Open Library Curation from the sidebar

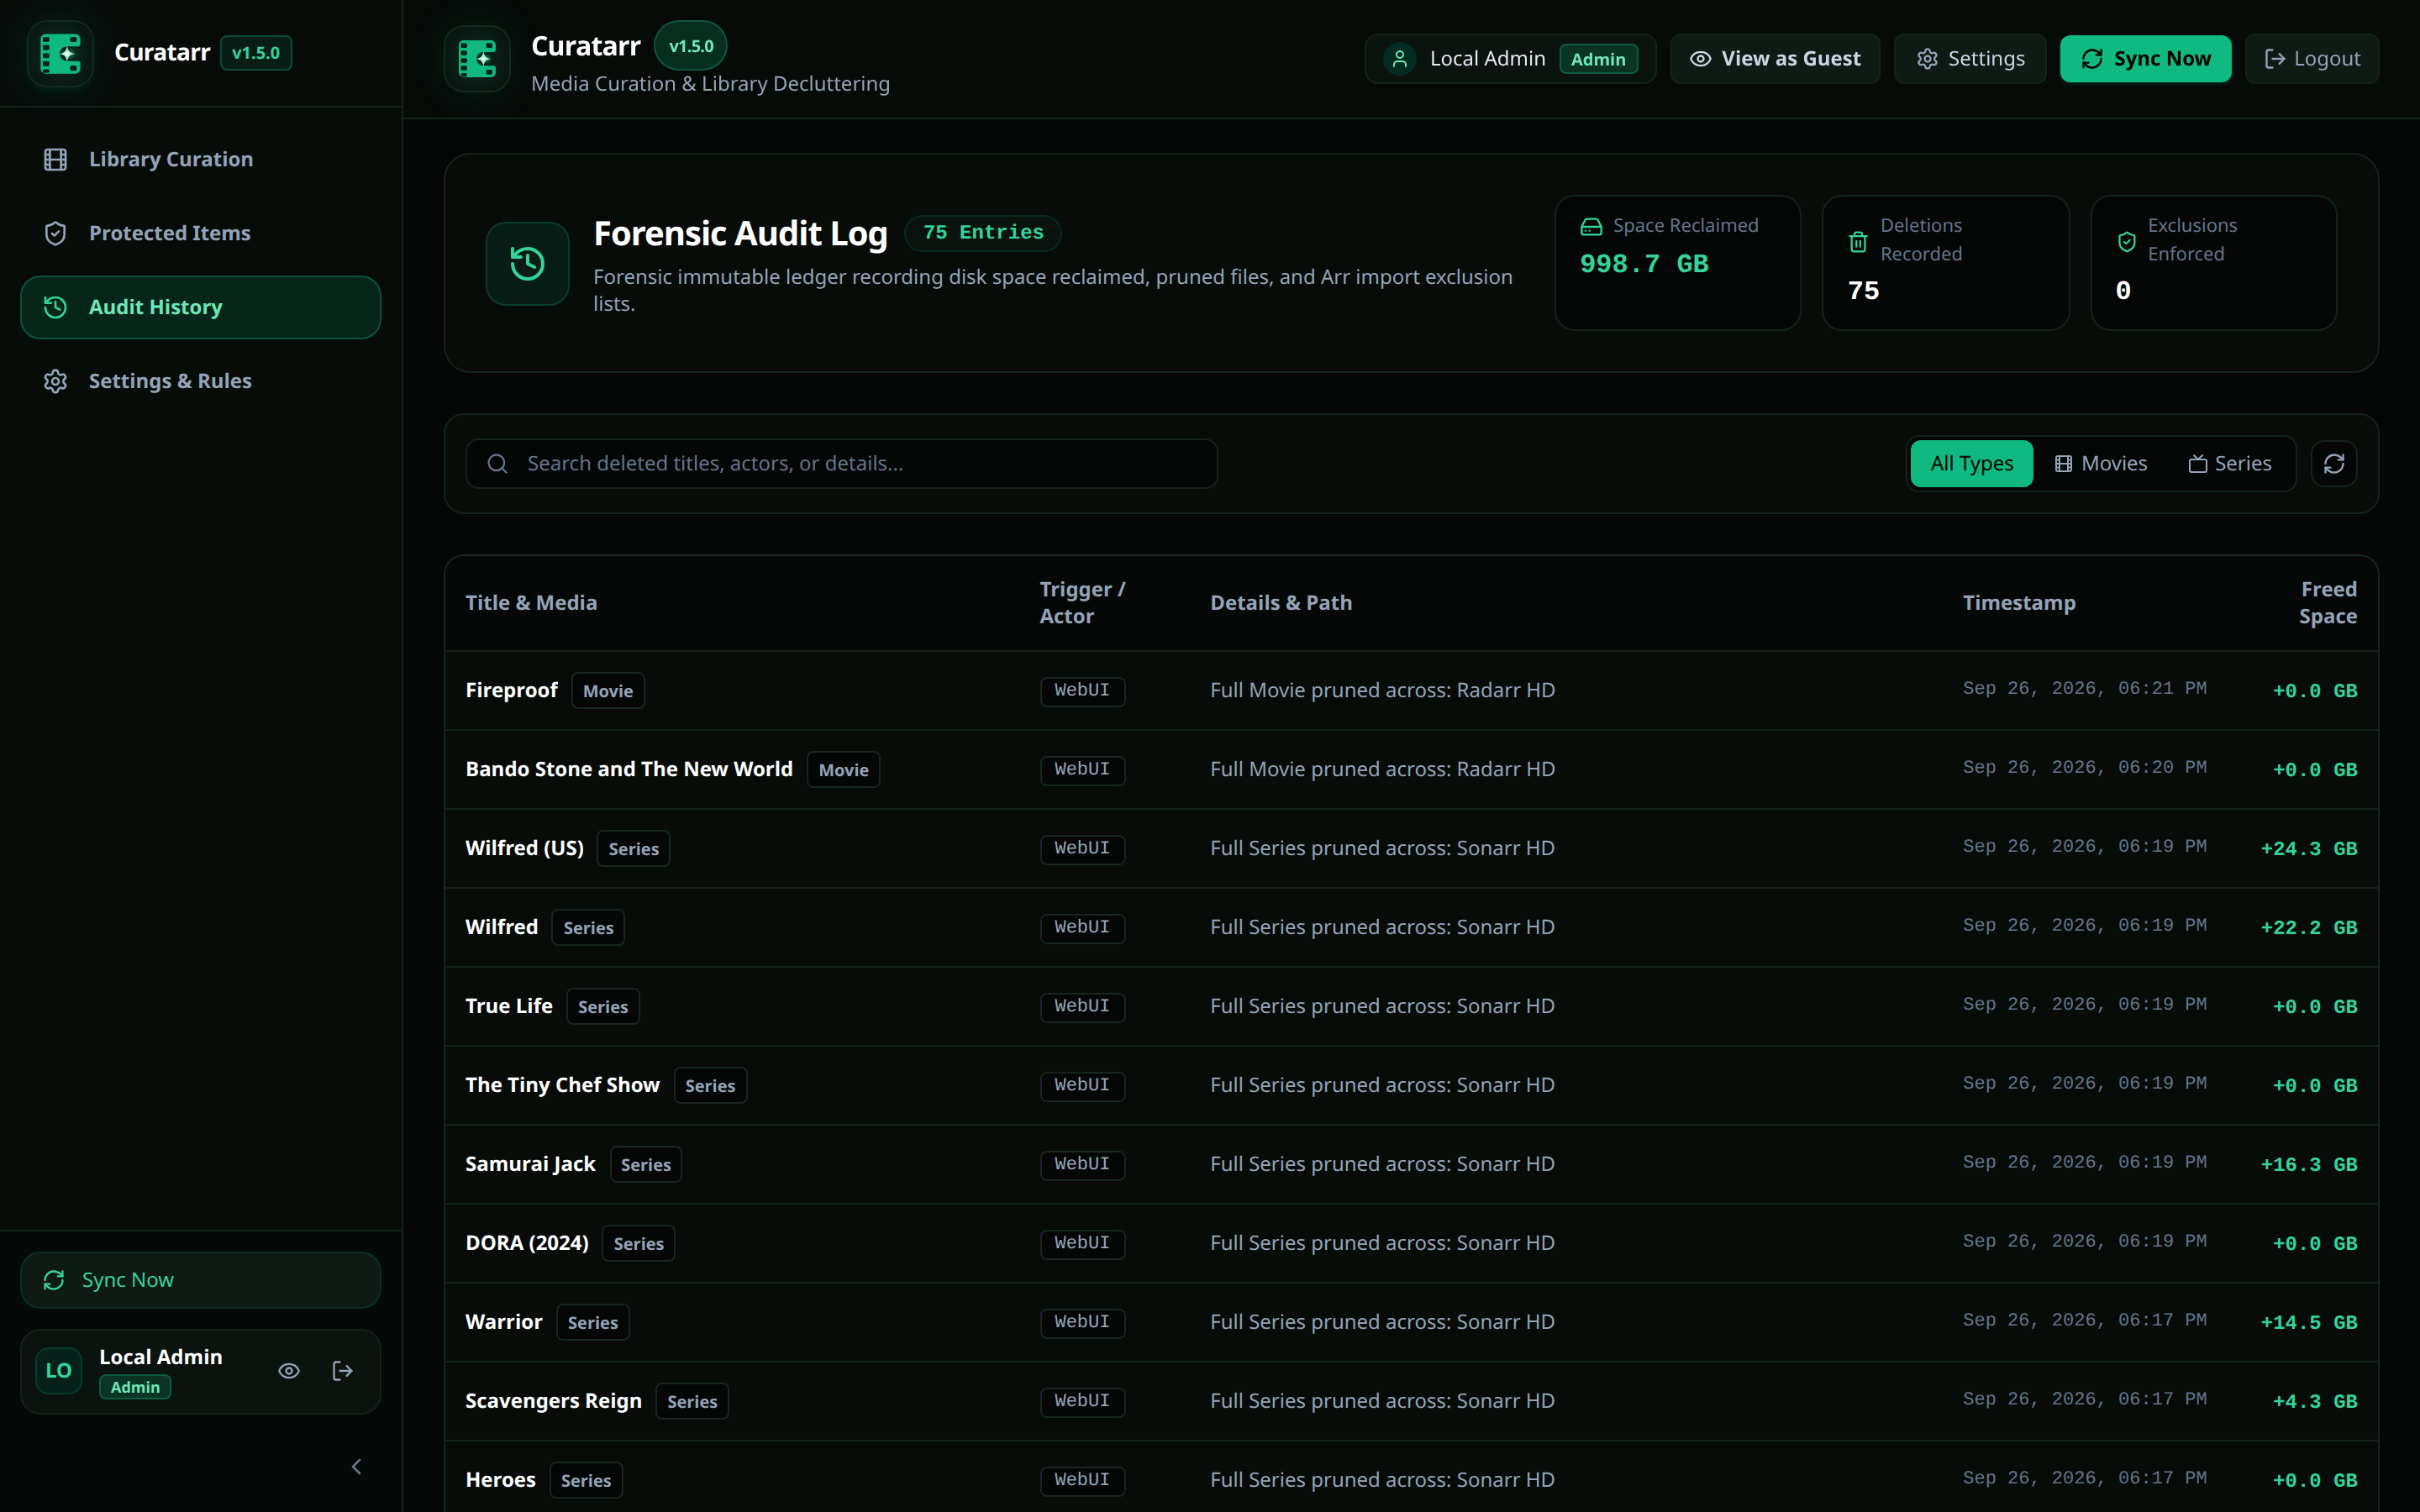coord(200,159)
